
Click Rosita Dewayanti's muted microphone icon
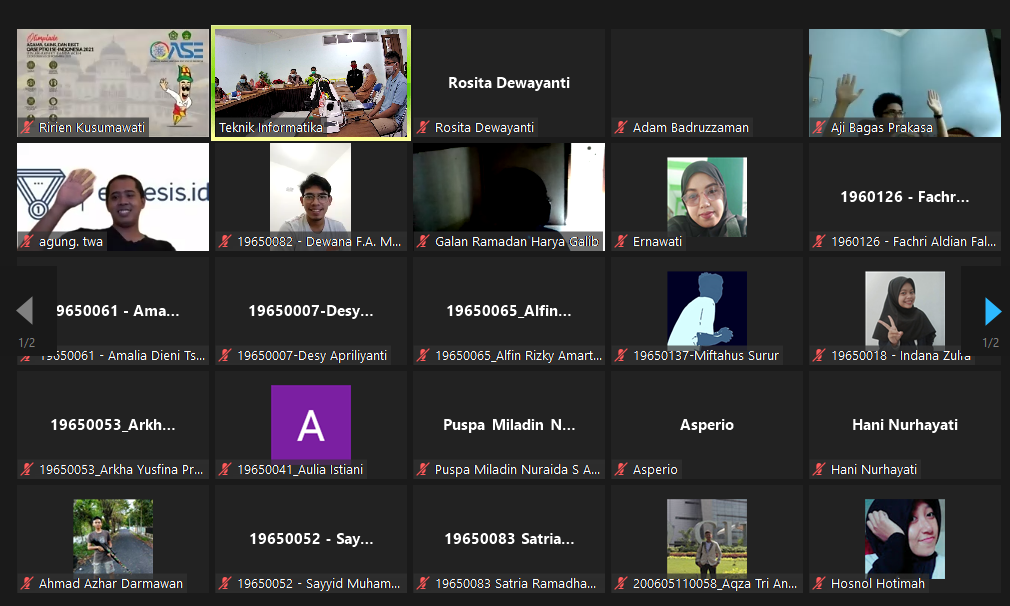tap(423, 128)
